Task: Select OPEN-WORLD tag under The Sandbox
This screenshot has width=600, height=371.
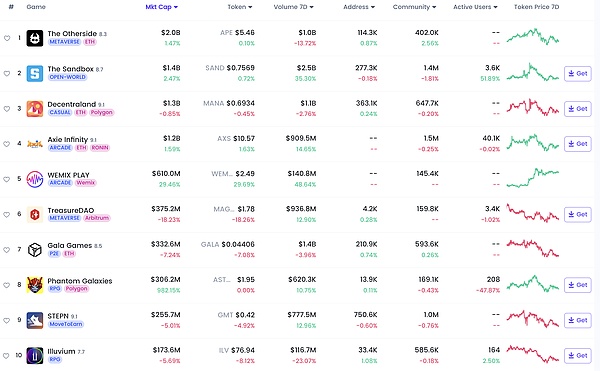Action: tap(67, 77)
